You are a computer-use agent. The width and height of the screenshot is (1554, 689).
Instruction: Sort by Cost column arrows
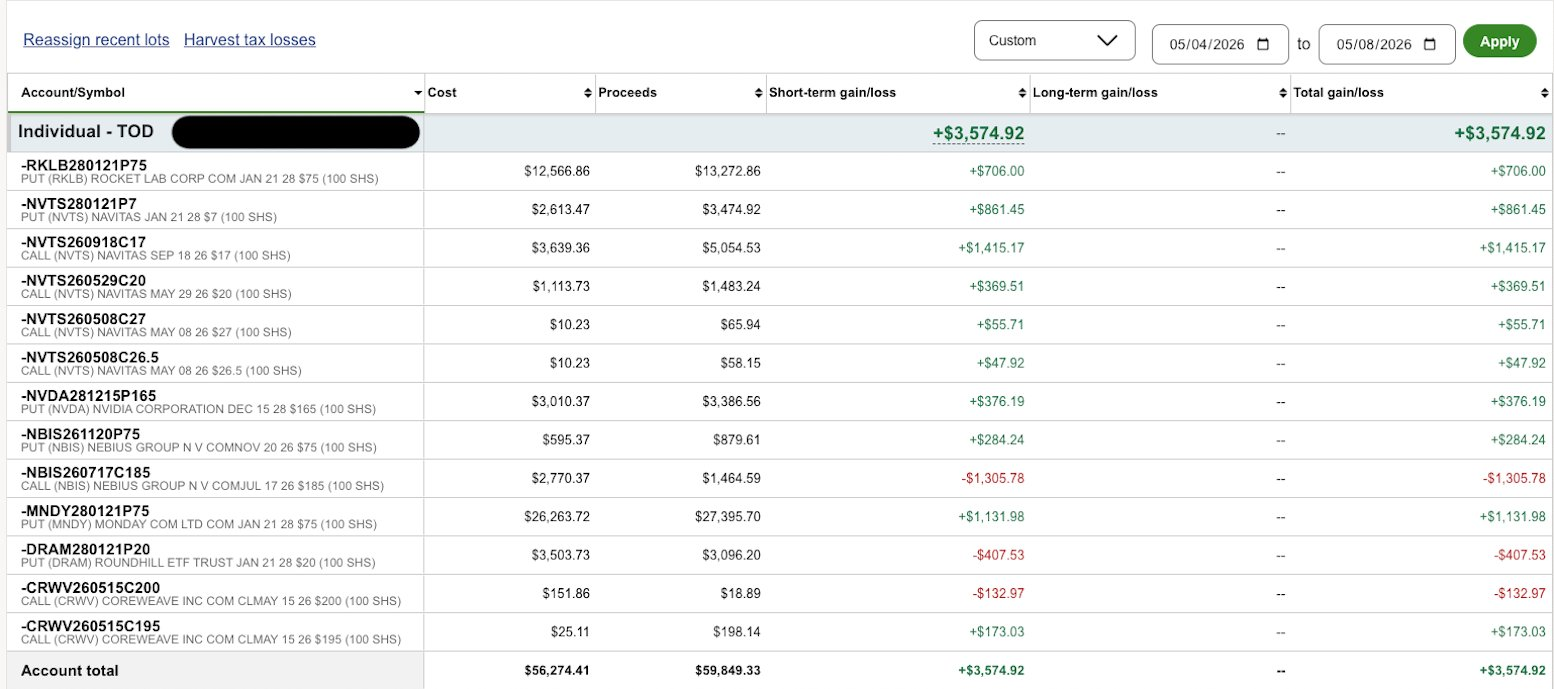588,93
